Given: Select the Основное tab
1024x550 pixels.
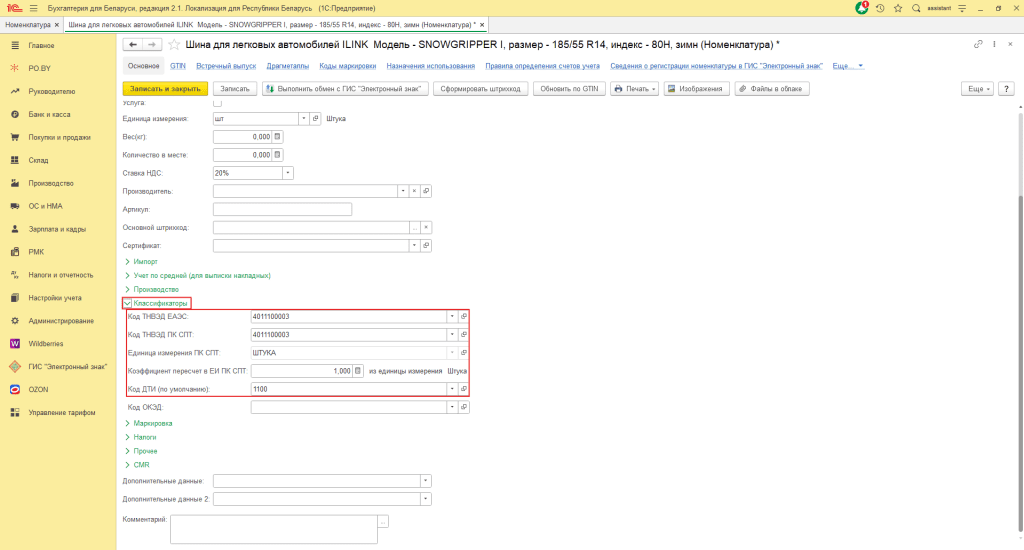Looking at the screenshot, I should pos(144,66).
